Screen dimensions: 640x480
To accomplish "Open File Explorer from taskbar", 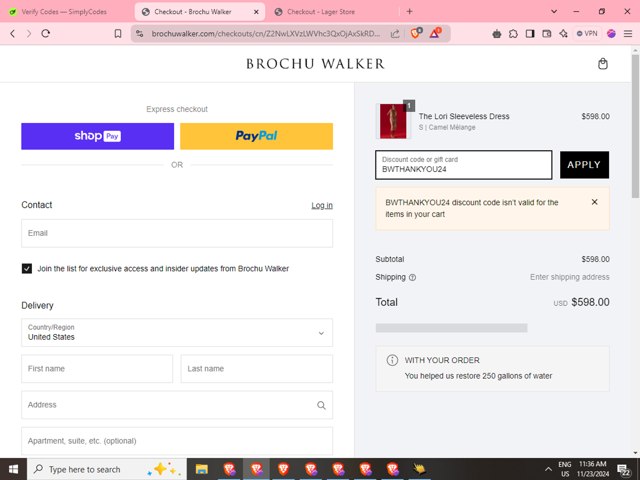I will [202, 469].
